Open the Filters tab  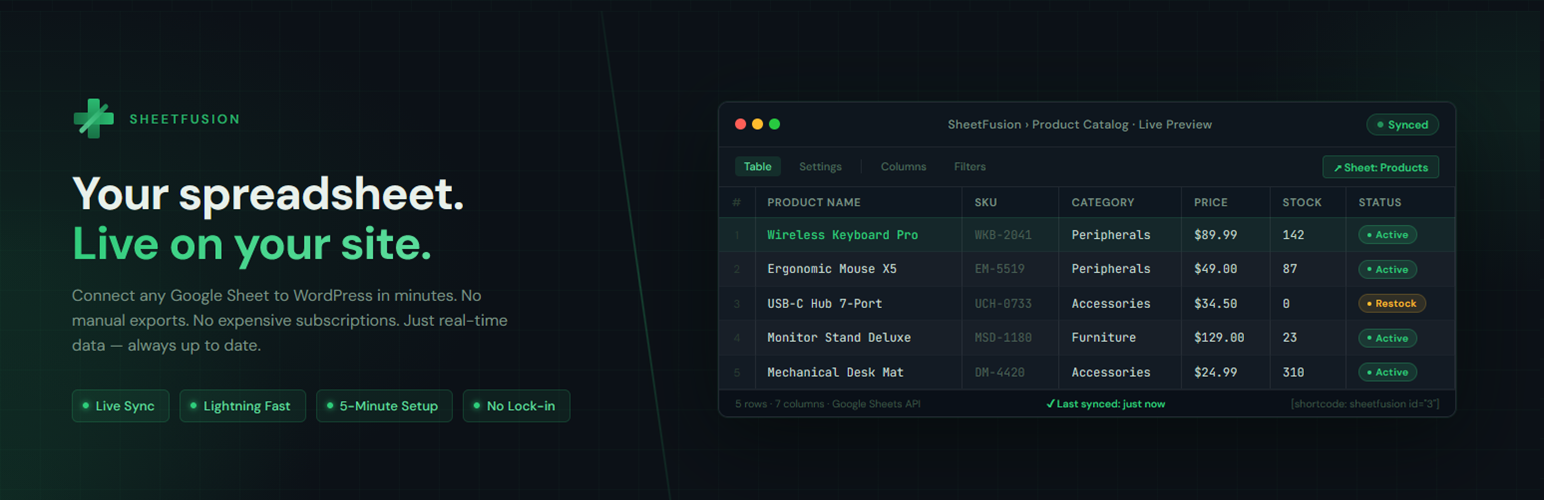tap(970, 167)
